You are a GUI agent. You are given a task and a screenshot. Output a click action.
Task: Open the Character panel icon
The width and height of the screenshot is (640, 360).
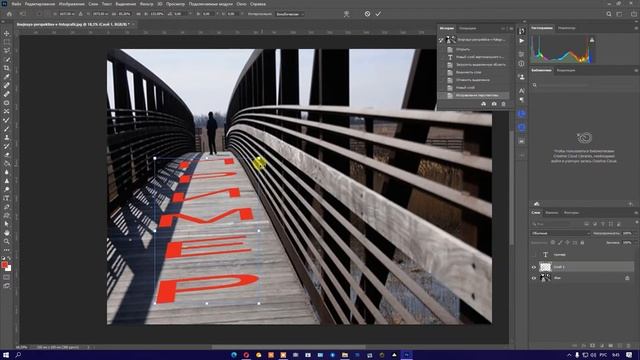[522, 91]
